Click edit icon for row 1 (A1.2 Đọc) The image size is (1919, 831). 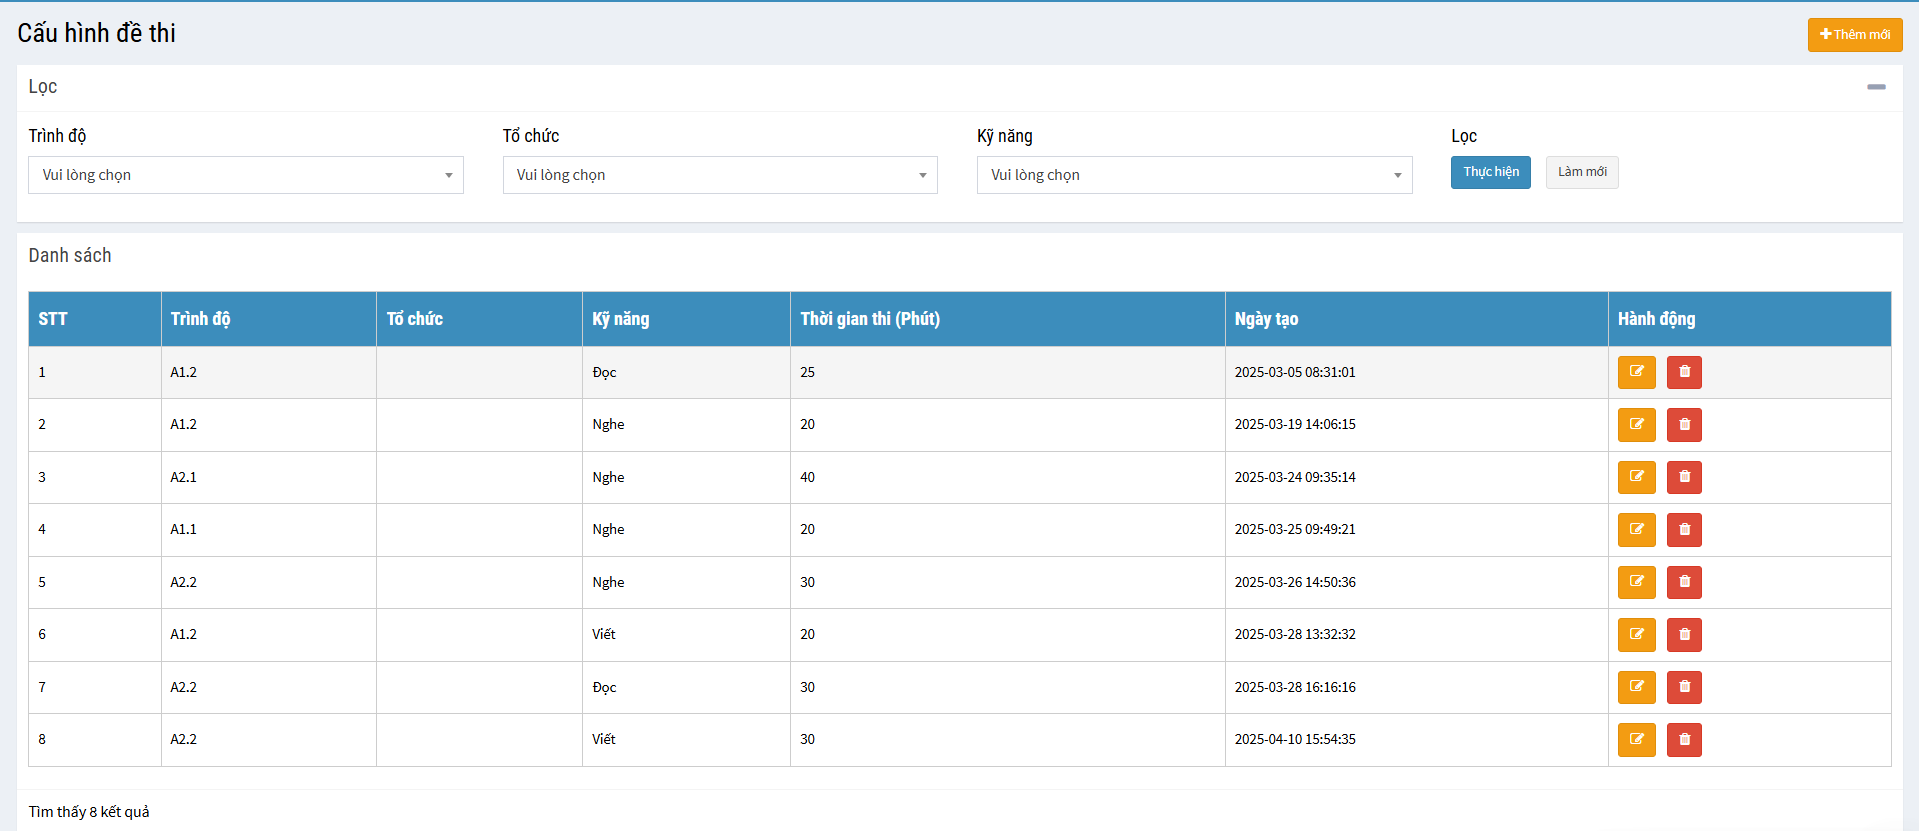point(1636,372)
